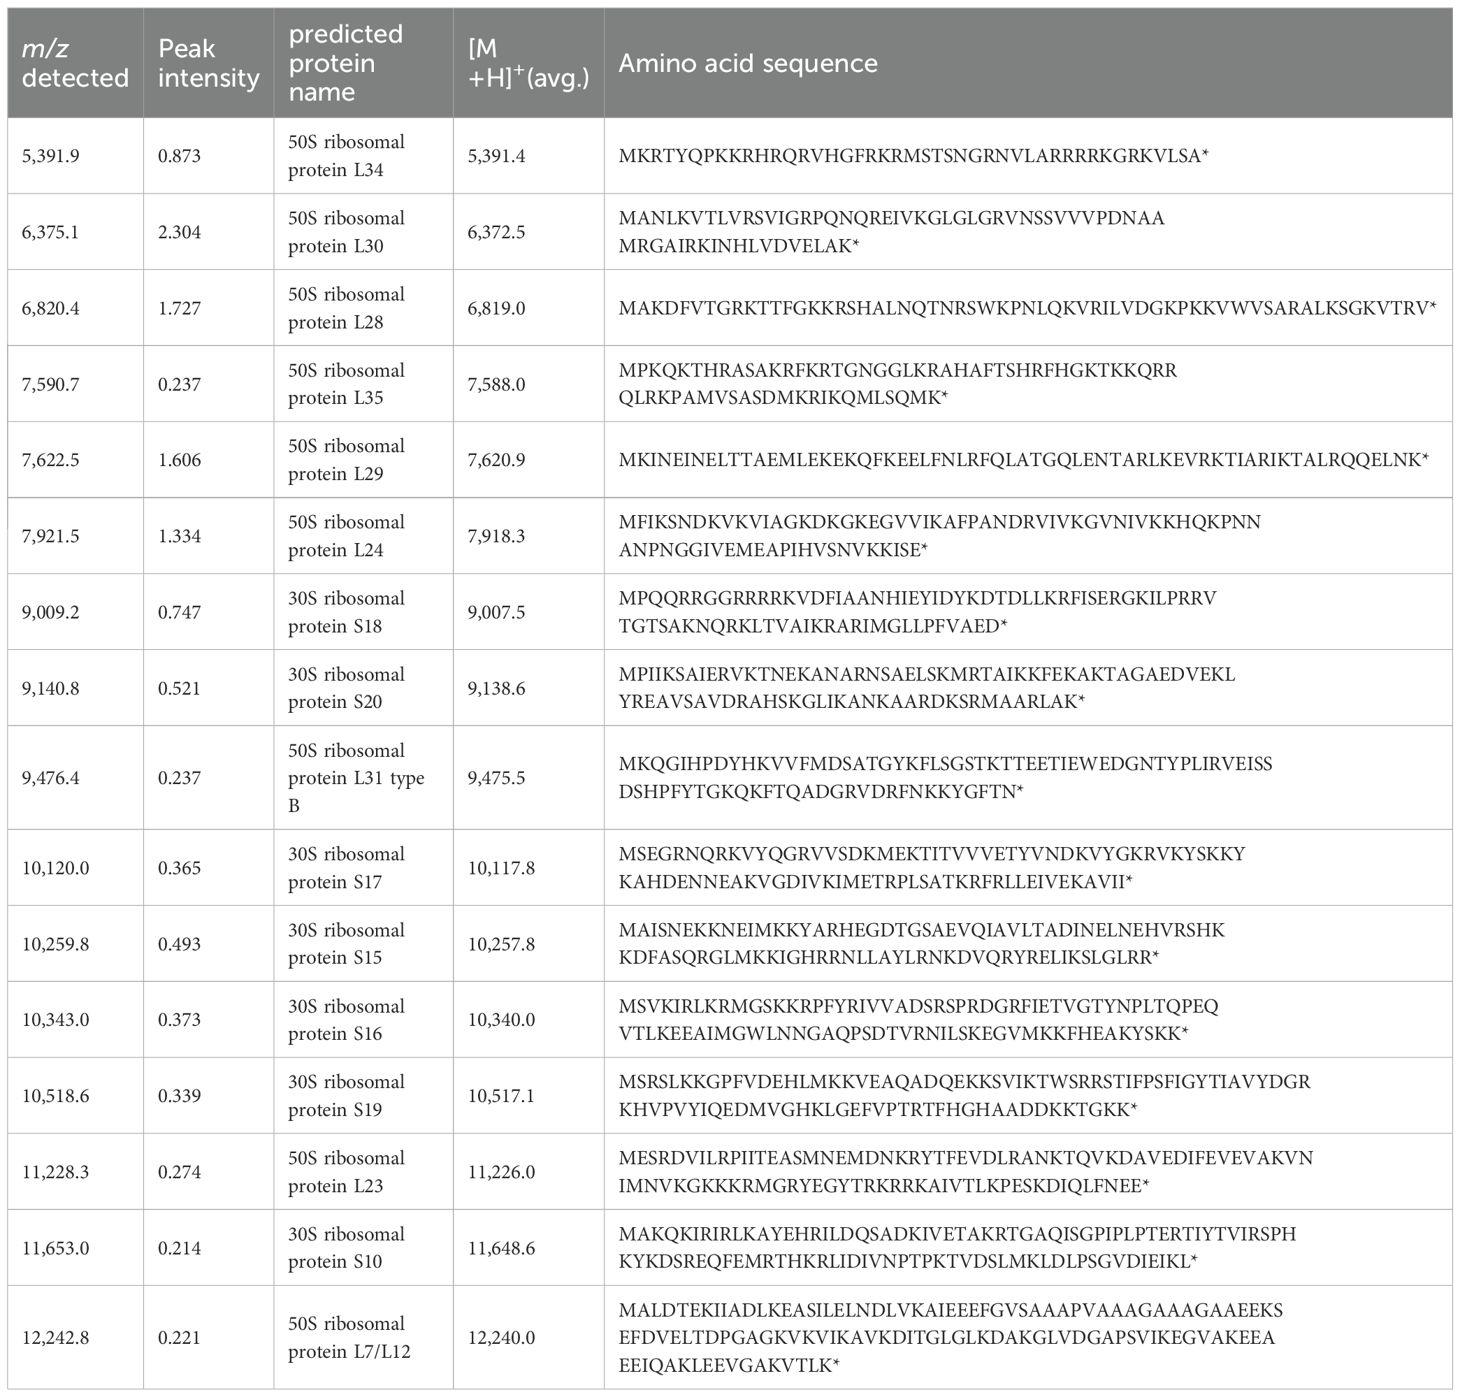This screenshot has width=1460, height=1397.
Task: Click the 'Peak intensity' column header
Action: click(208, 63)
